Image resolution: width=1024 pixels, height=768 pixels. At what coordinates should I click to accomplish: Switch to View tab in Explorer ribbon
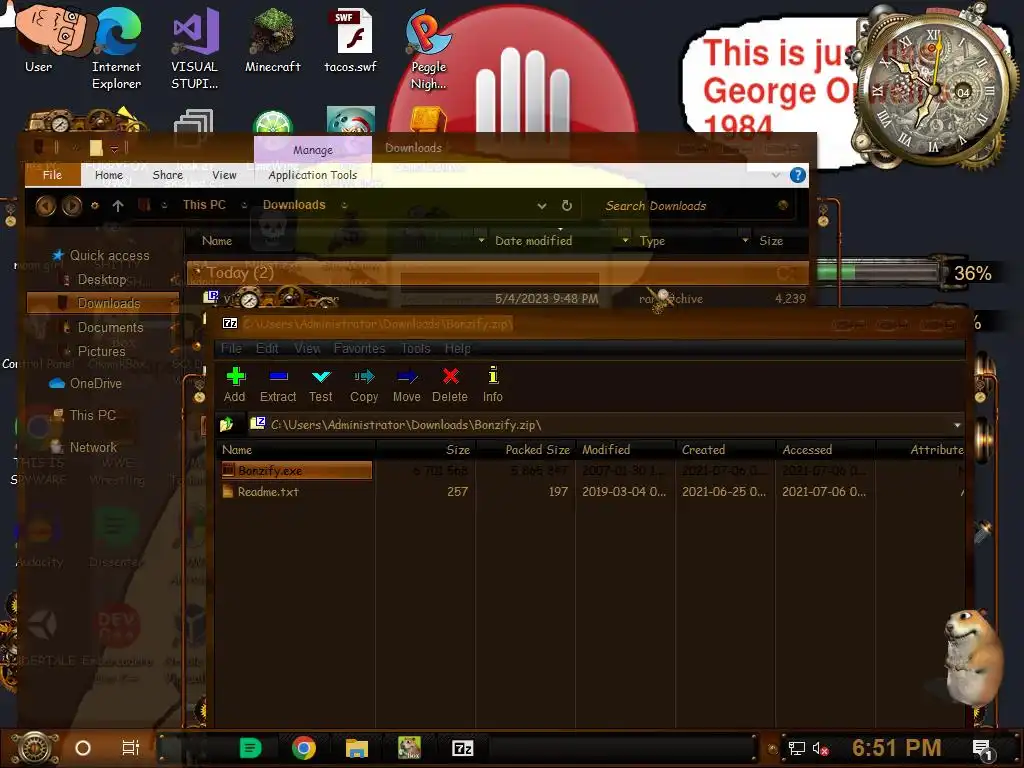224,175
